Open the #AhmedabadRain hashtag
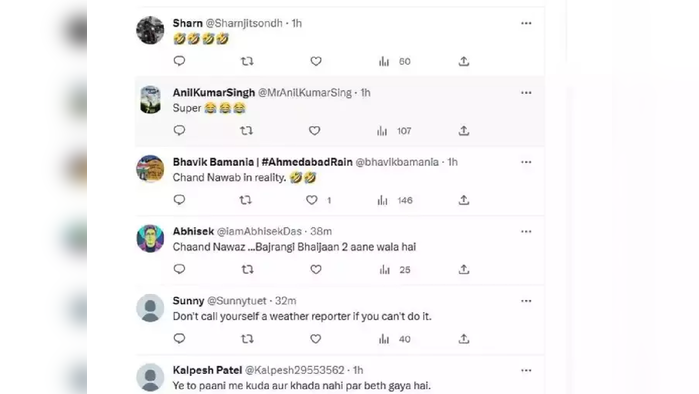Viewport: 699px width, 394px height. [x=307, y=162]
